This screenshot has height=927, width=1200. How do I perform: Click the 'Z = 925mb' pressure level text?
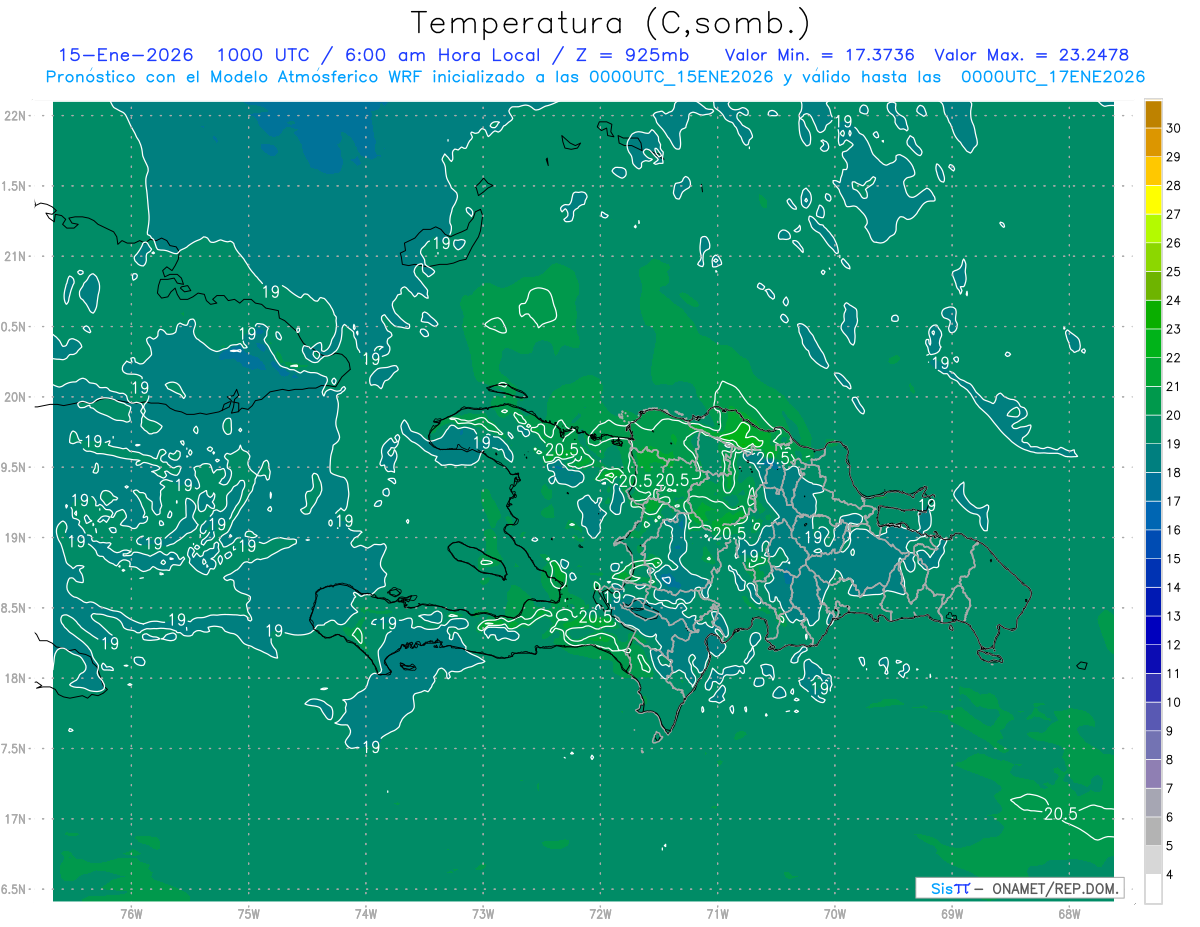[x=632, y=55]
